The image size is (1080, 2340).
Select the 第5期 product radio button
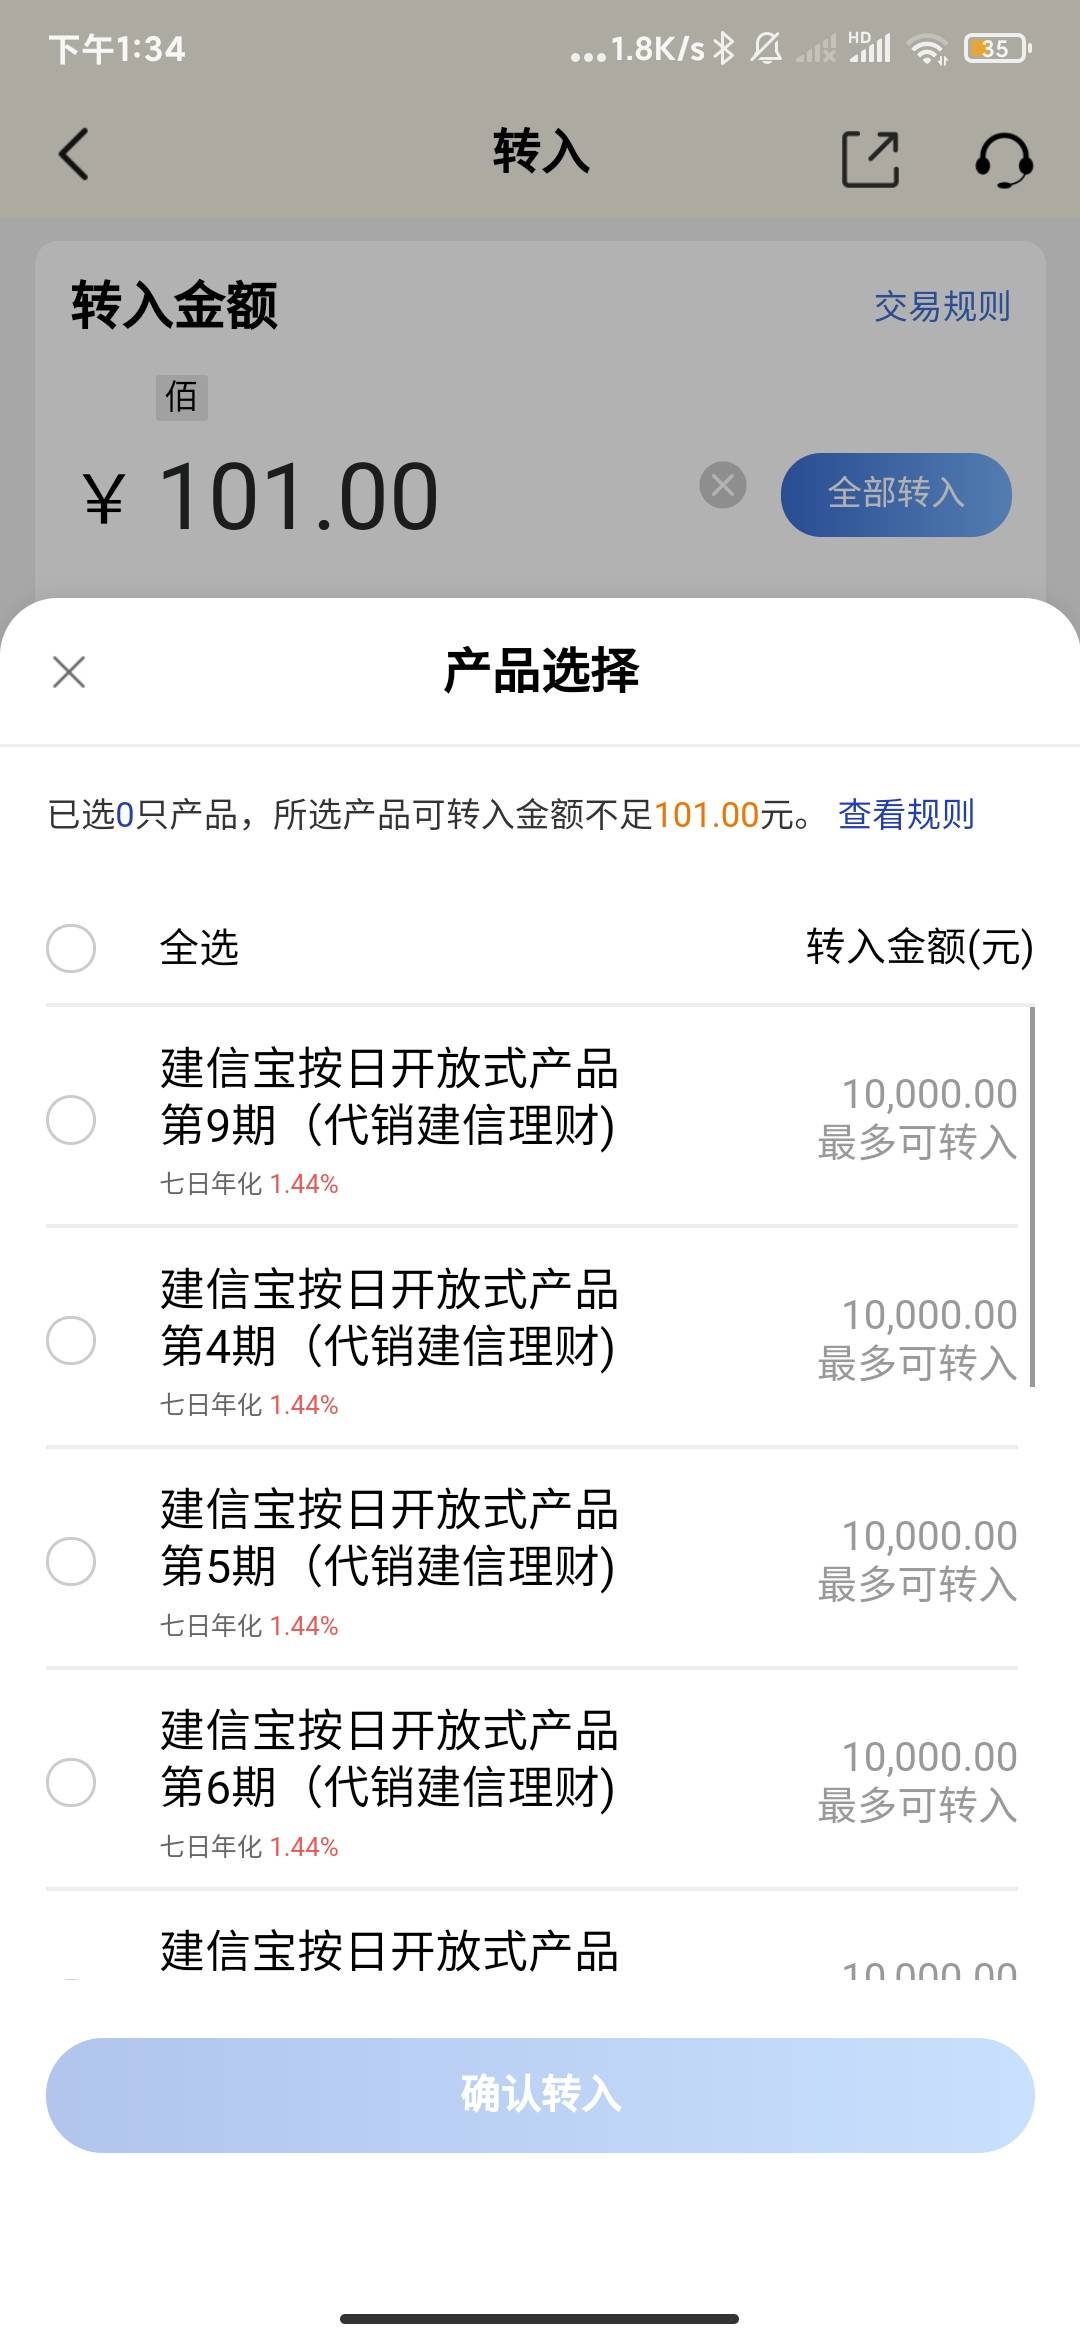click(71, 1561)
